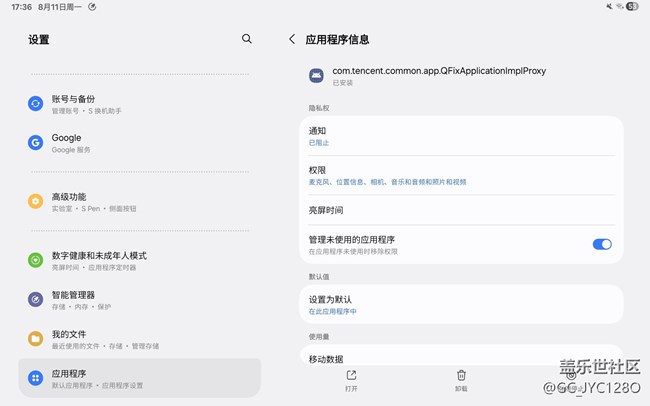The height and width of the screenshot is (406, 650).
Task: Tap the battery indicator in status bar
Action: (632, 6)
